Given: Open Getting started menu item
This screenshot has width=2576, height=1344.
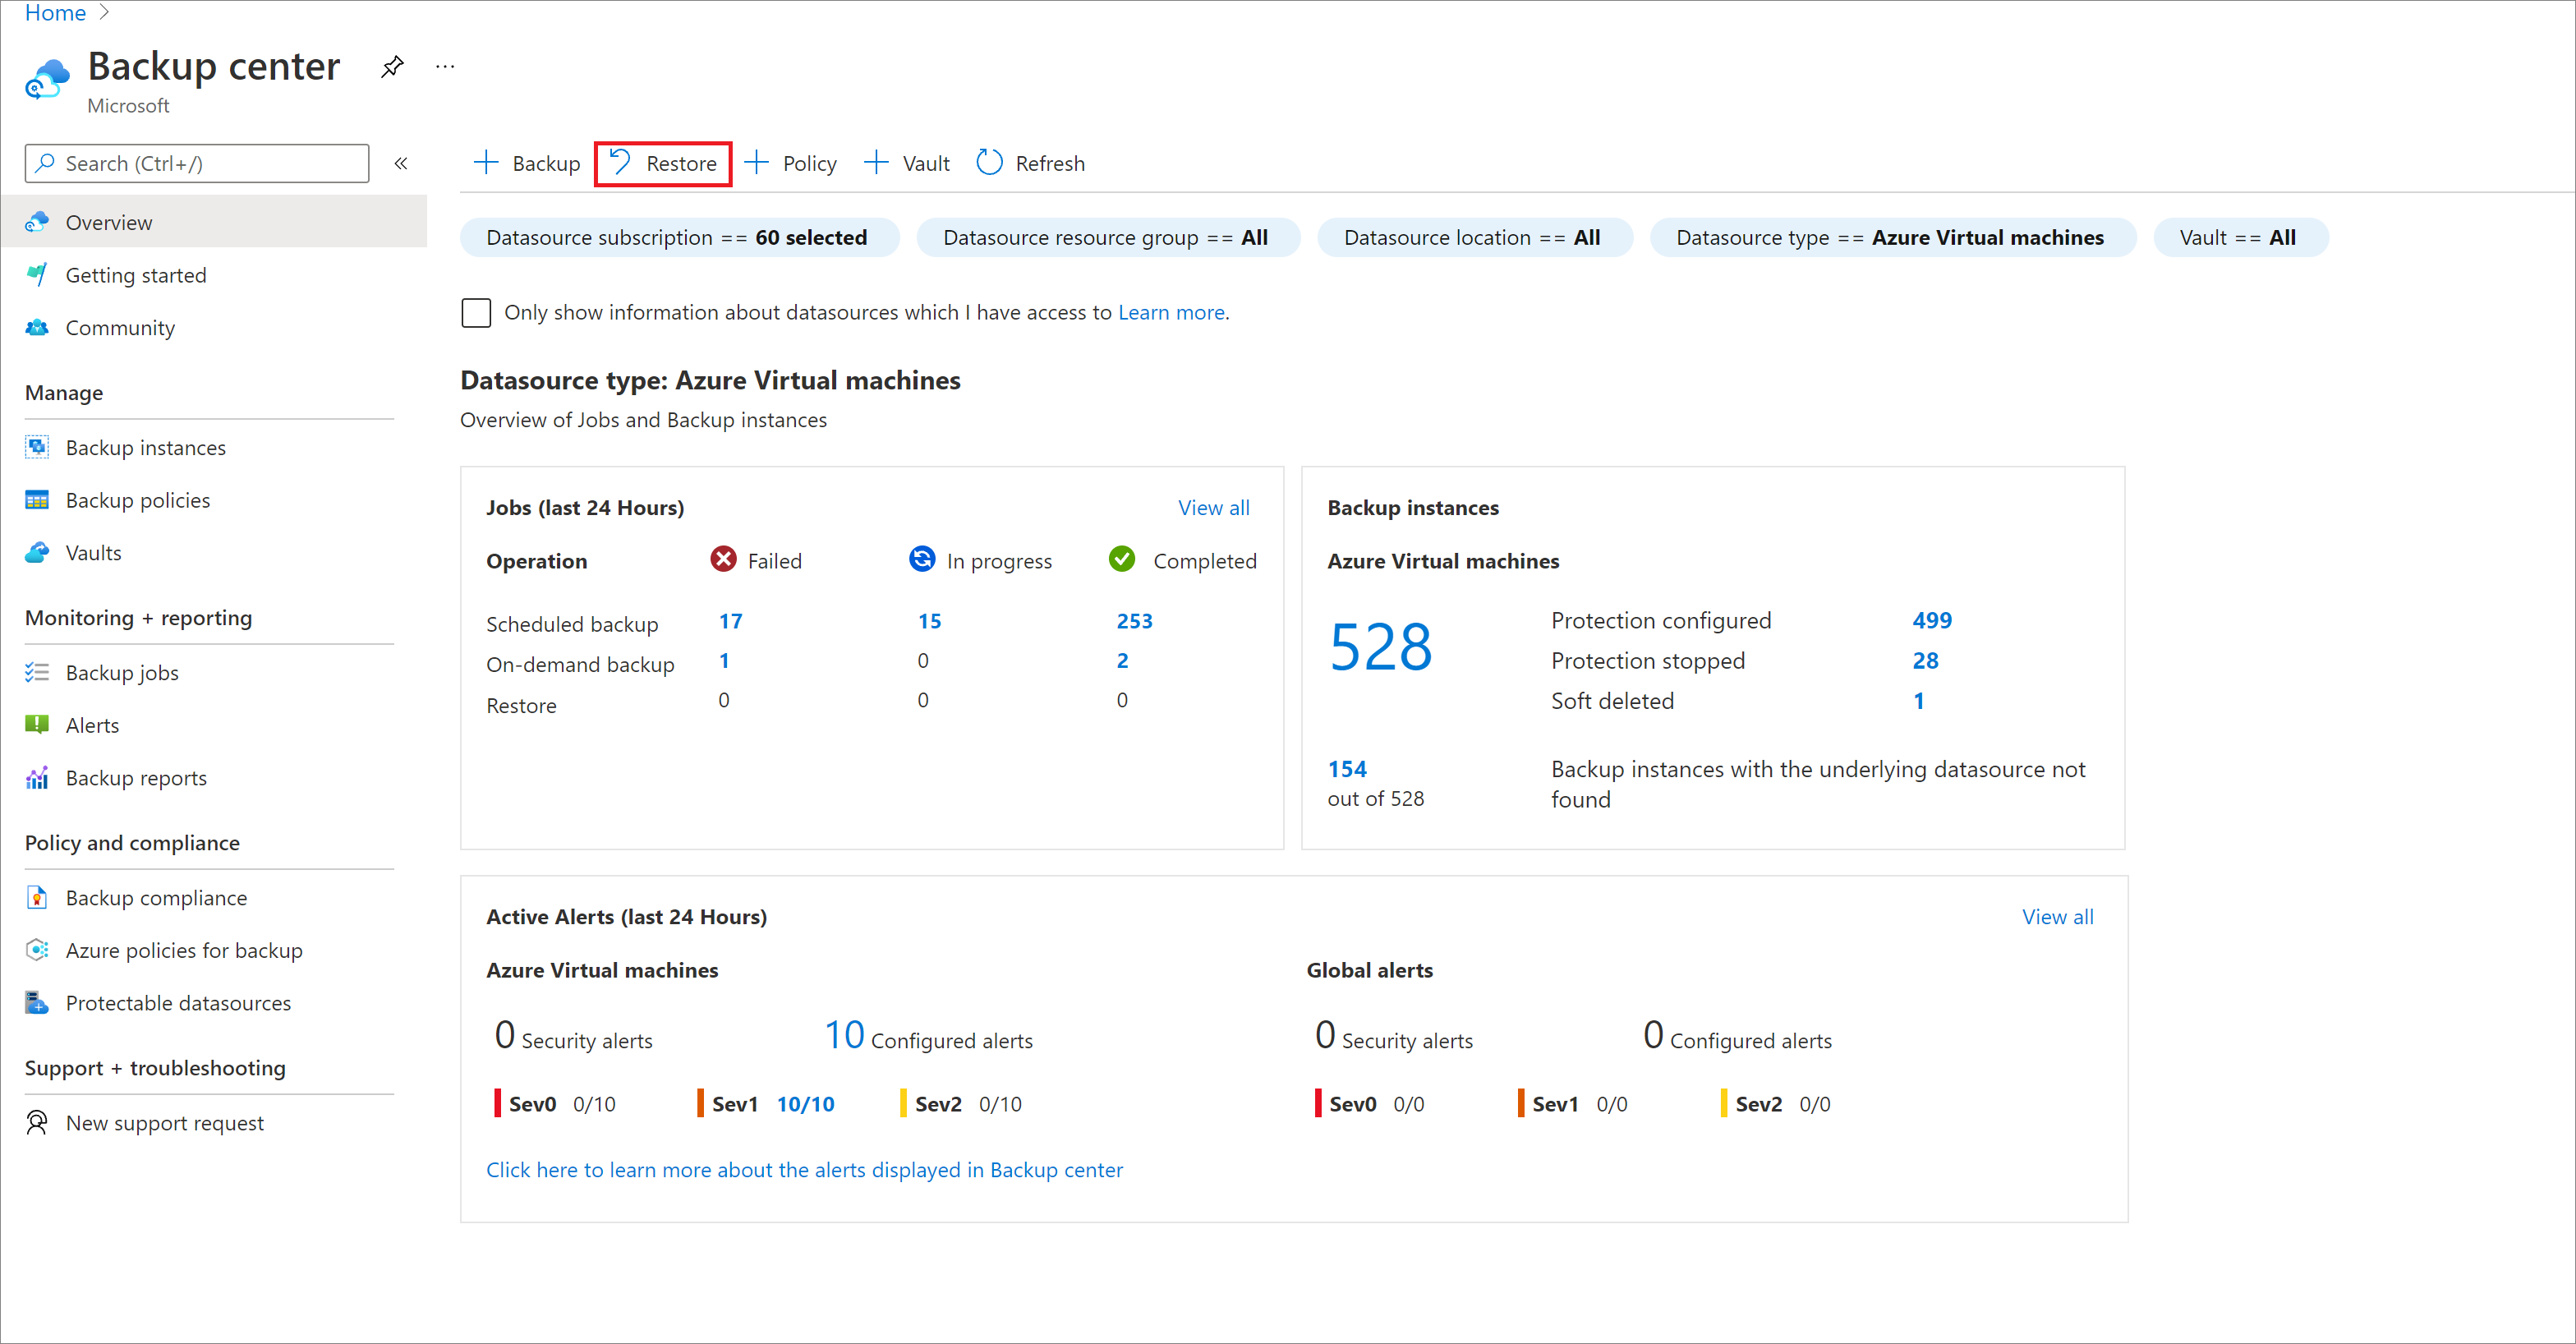Looking at the screenshot, I should click(136, 274).
